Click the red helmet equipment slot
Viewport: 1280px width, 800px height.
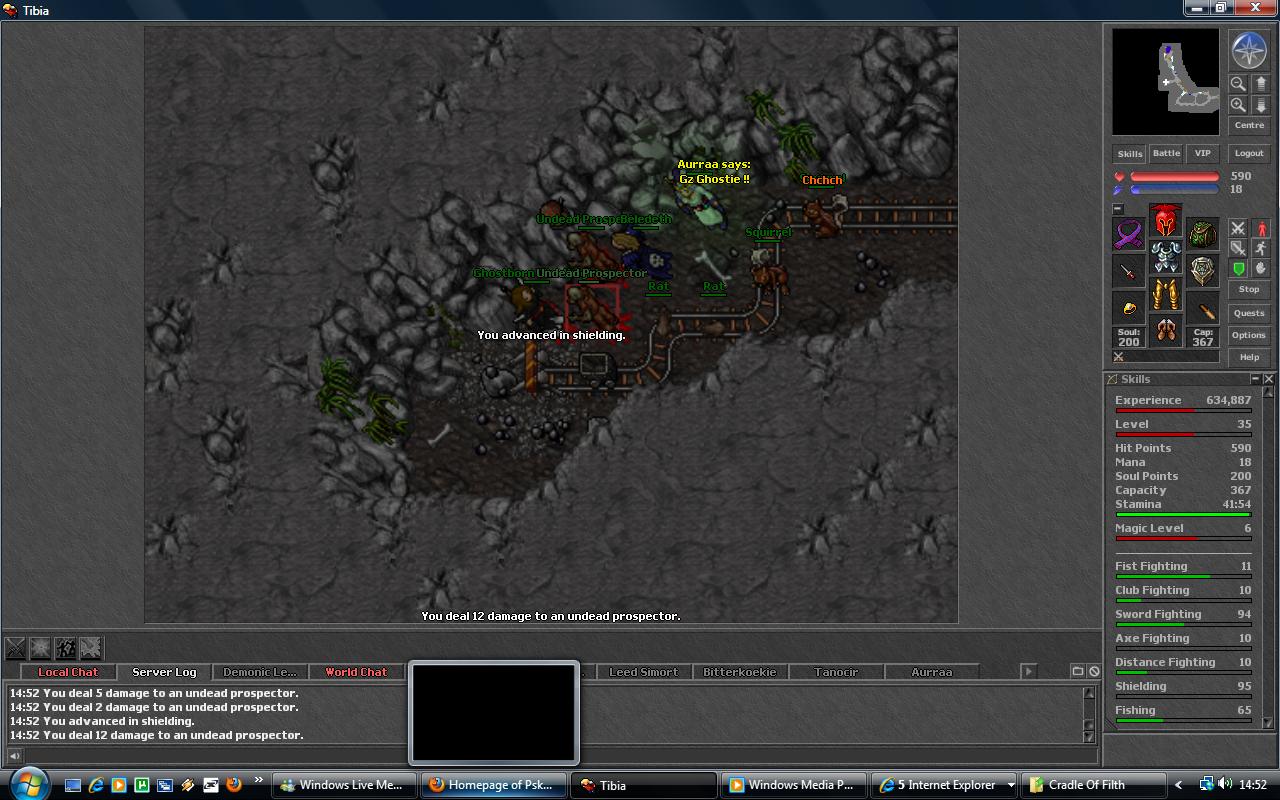click(1165, 220)
